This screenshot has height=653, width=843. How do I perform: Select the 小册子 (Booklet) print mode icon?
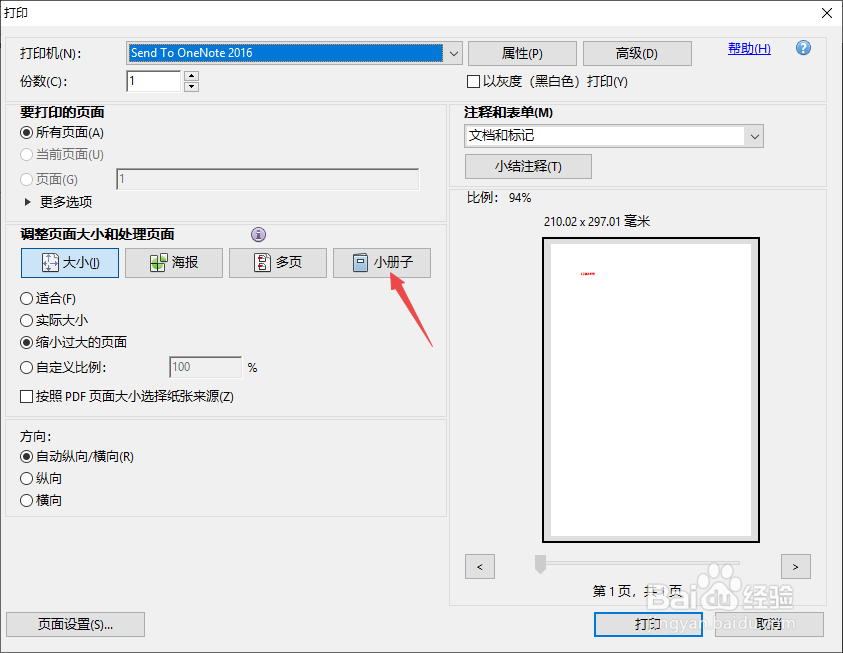click(x=381, y=263)
